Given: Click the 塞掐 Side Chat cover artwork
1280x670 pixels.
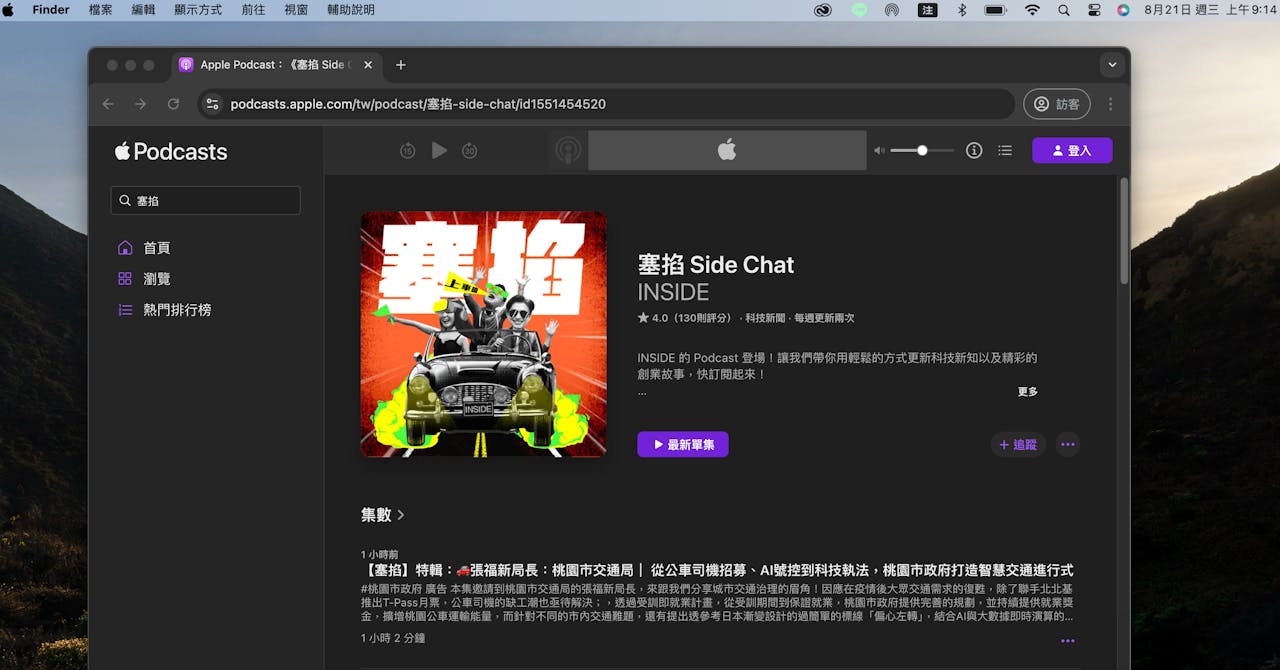Looking at the screenshot, I should click(484, 334).
